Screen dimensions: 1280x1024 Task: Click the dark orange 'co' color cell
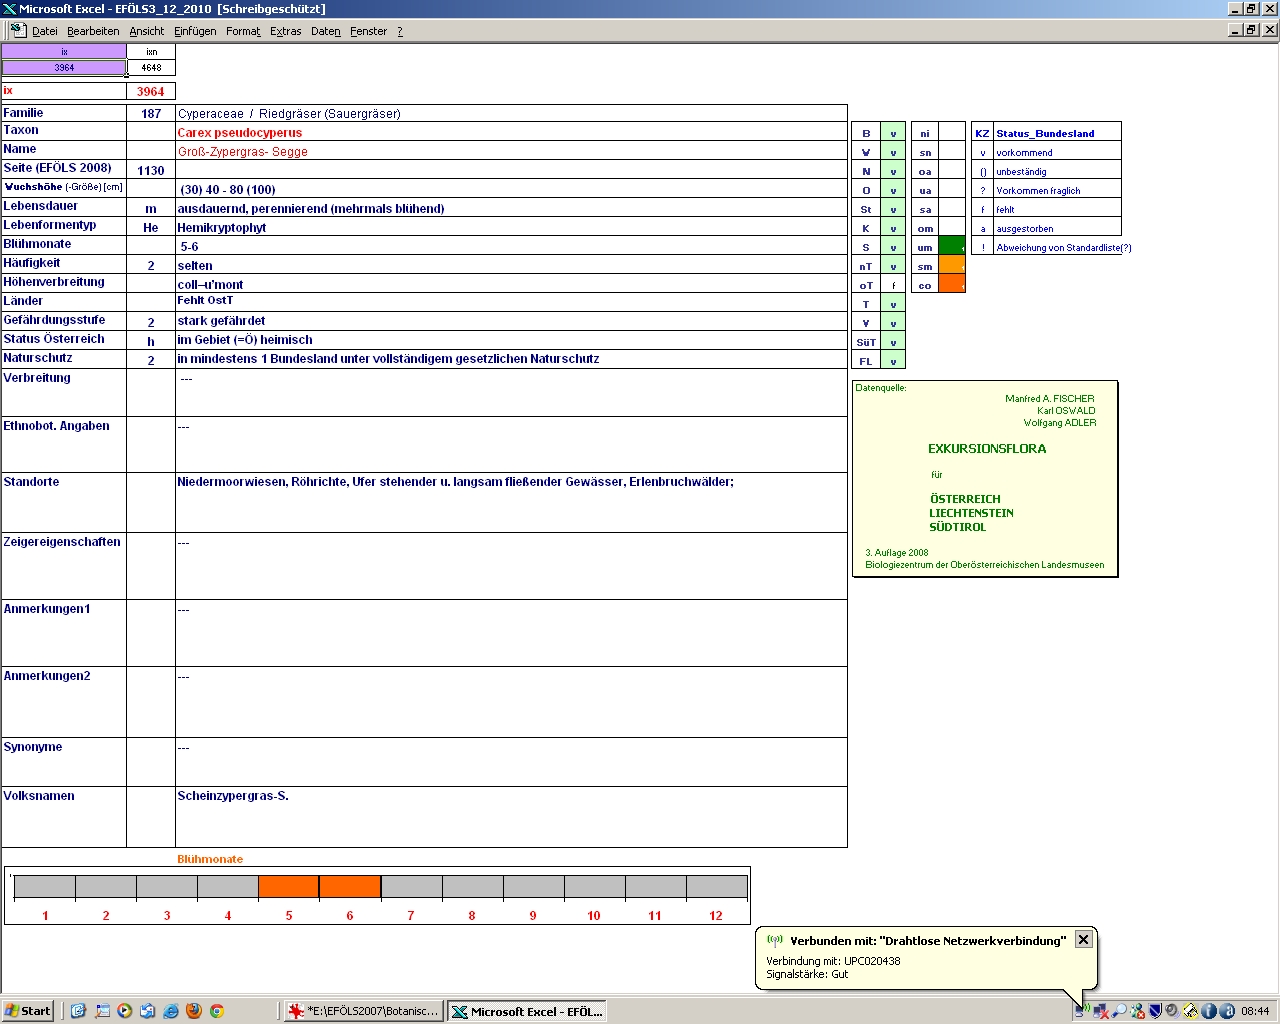[952, 285]
